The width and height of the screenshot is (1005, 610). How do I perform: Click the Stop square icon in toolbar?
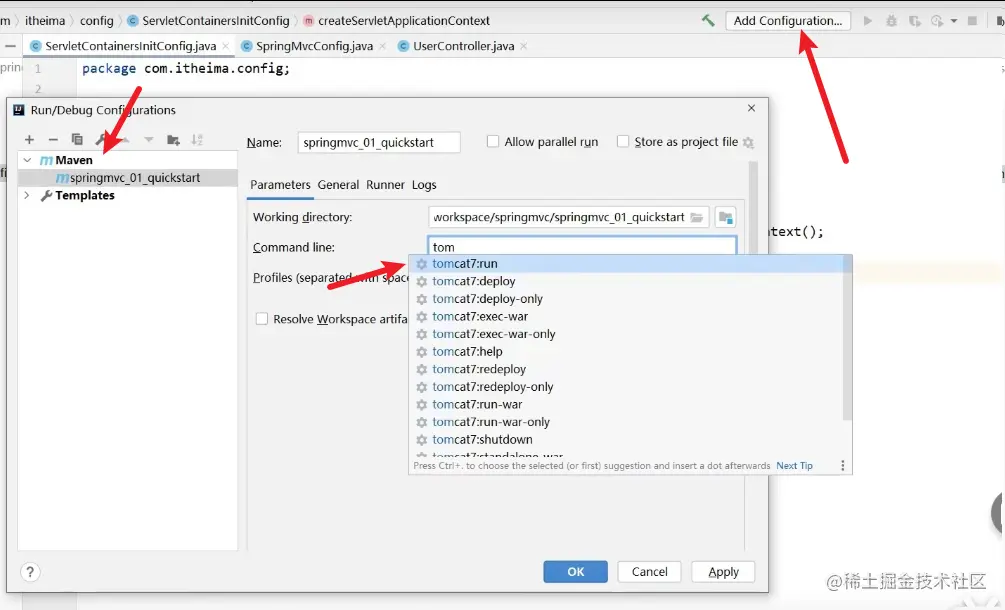tap(972, 21)
